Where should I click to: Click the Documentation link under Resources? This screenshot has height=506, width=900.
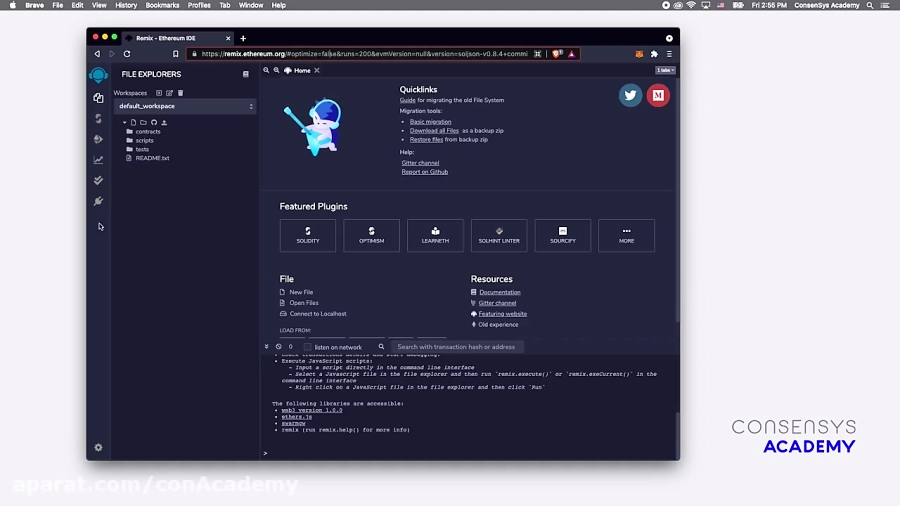(x=499, y=292)
